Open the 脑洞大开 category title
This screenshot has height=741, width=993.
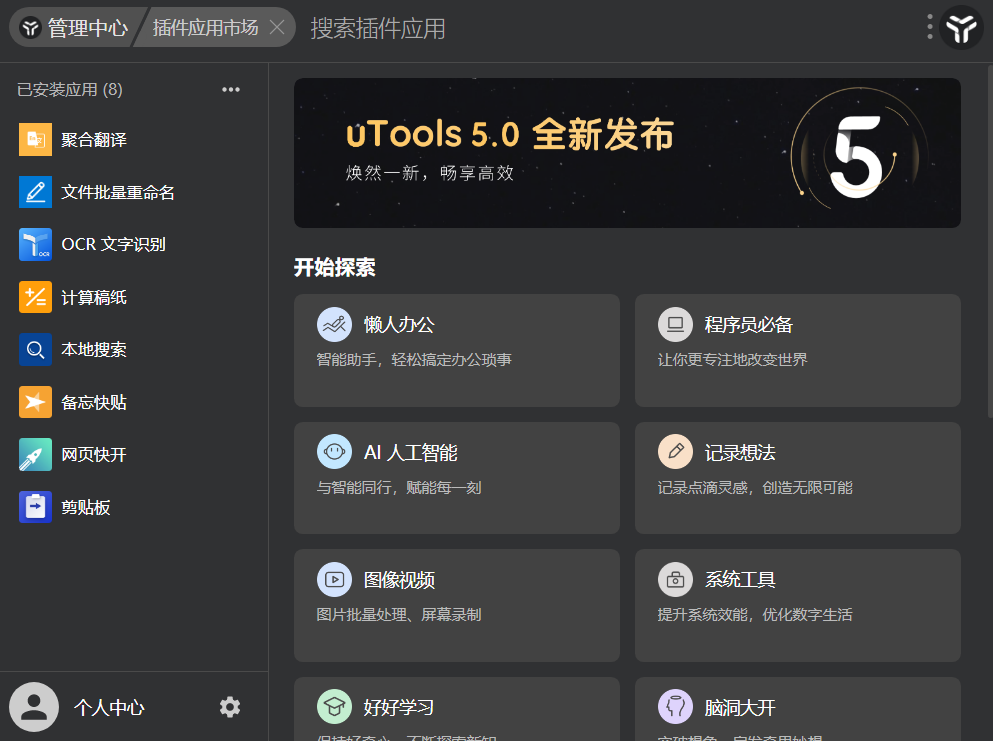click(x=740, y=707)
